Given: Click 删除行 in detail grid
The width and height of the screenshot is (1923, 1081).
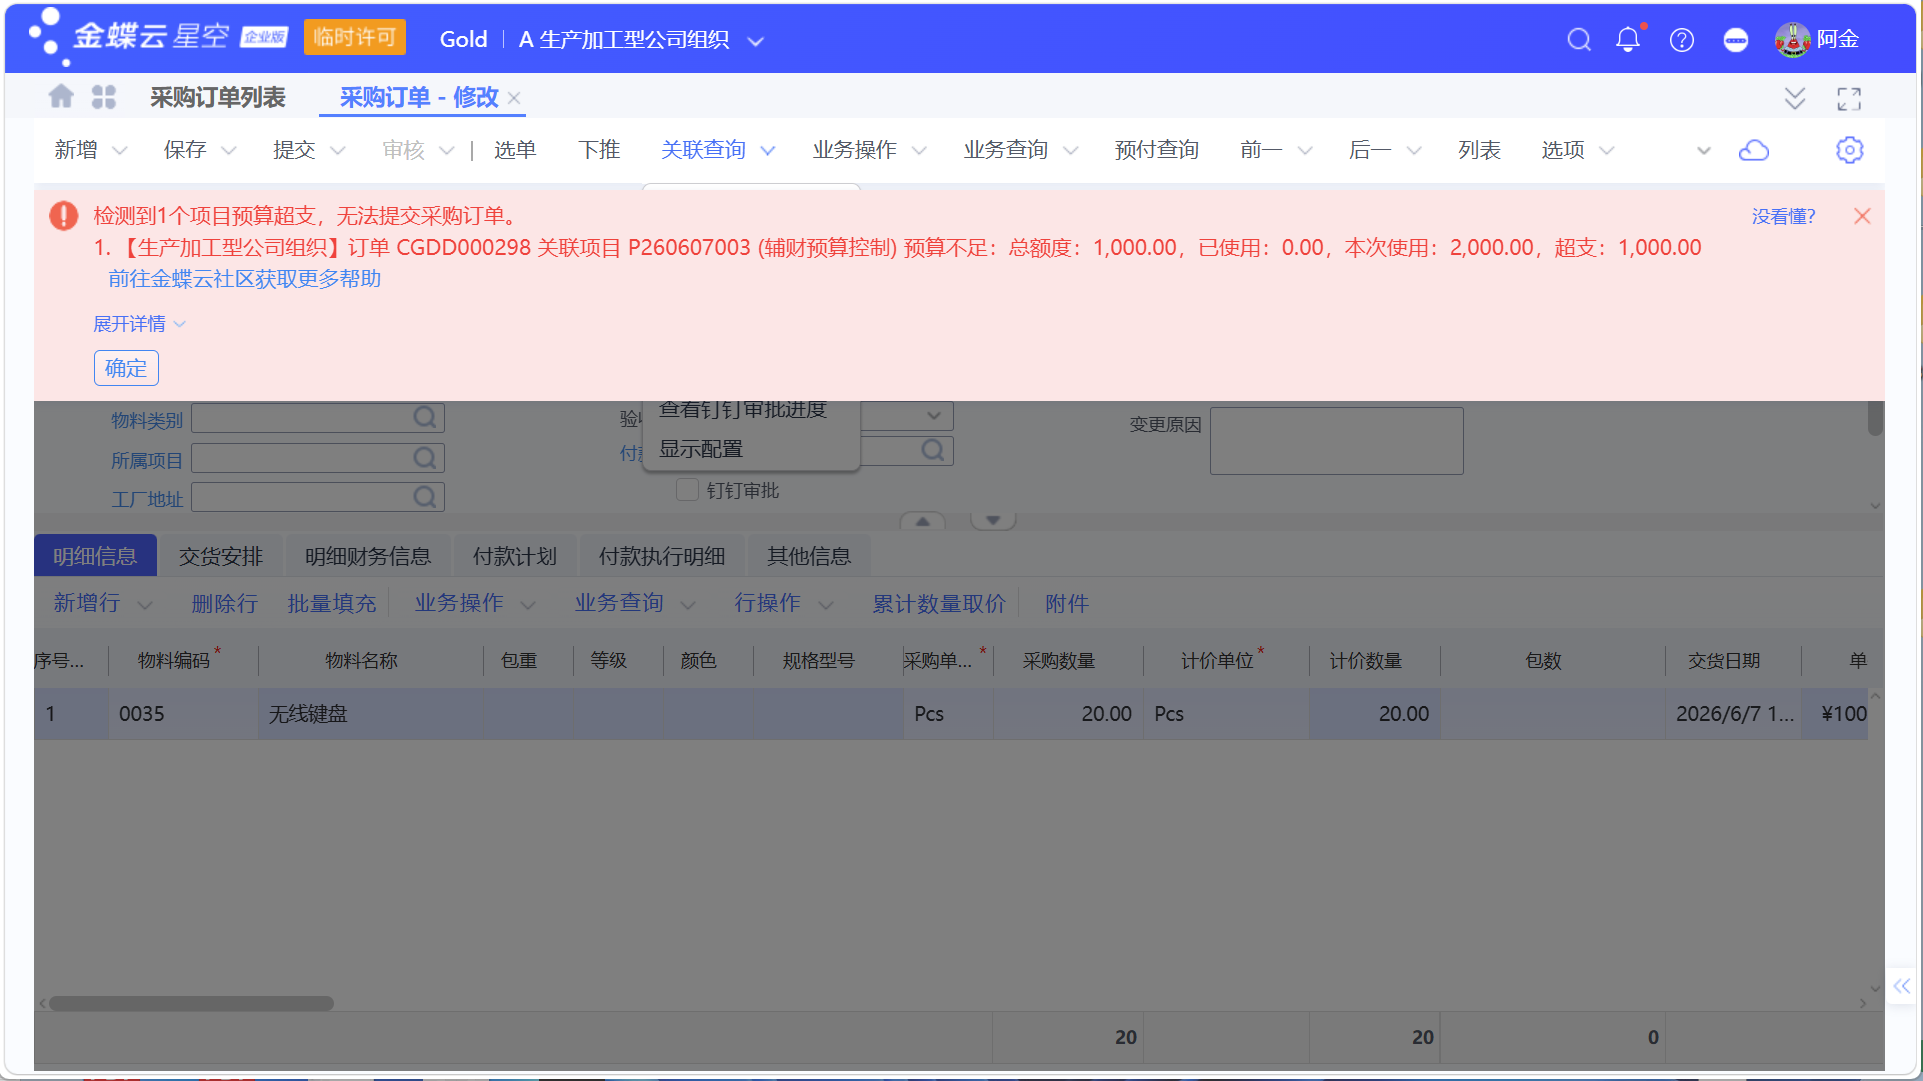Looking at the screenshot, I should coord(225,604).
